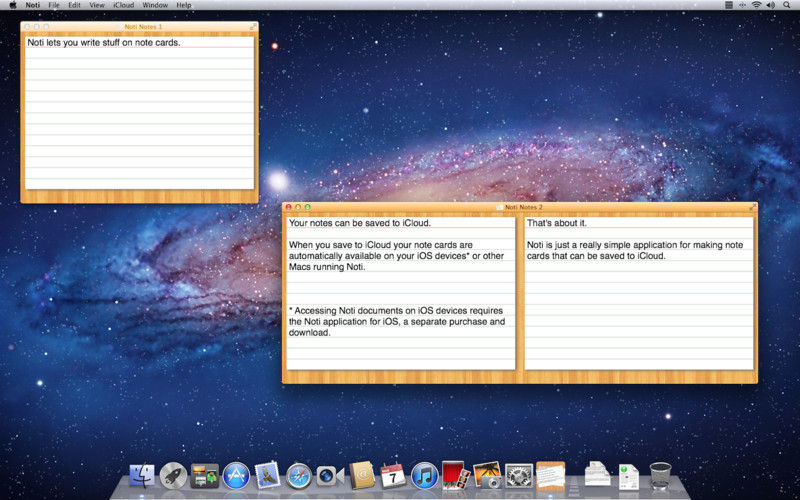Enter full screen for Noti Notes 1

(253, 27)
